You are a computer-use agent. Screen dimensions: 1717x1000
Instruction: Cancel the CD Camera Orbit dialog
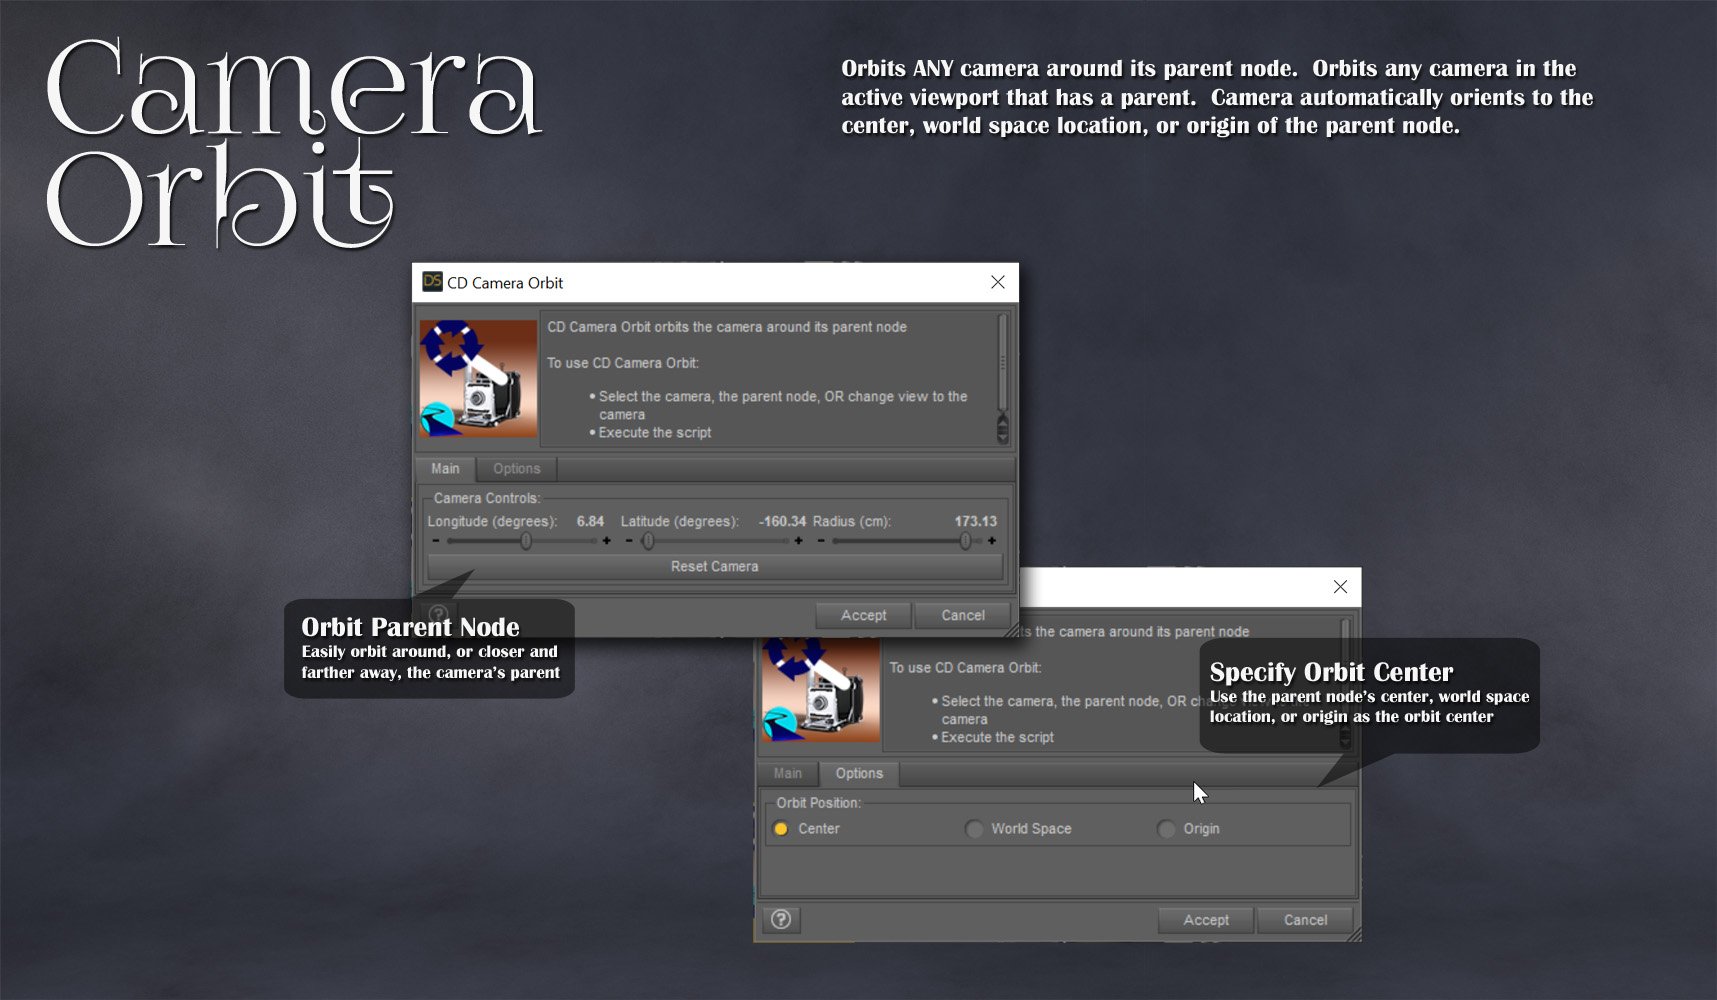point(962,615)
